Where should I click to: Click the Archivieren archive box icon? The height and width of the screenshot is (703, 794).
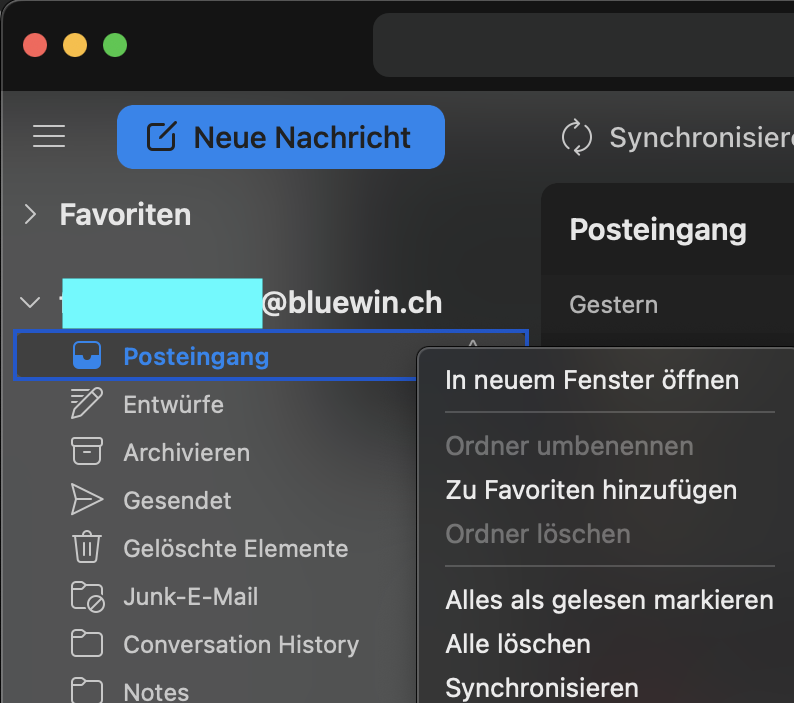pyautogui.click(x=87, y=451)
